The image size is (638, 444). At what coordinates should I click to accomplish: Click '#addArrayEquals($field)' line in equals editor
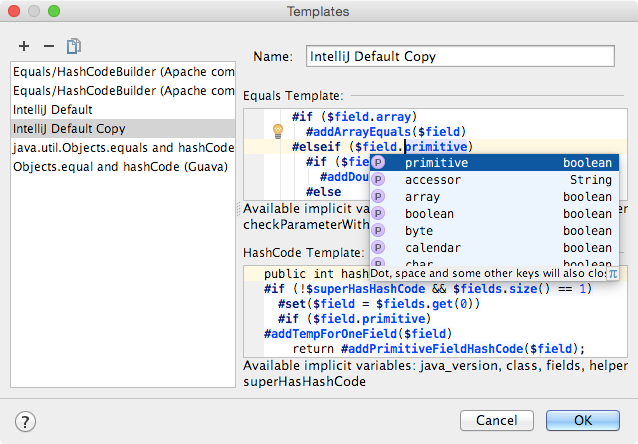tap(386, 132)
